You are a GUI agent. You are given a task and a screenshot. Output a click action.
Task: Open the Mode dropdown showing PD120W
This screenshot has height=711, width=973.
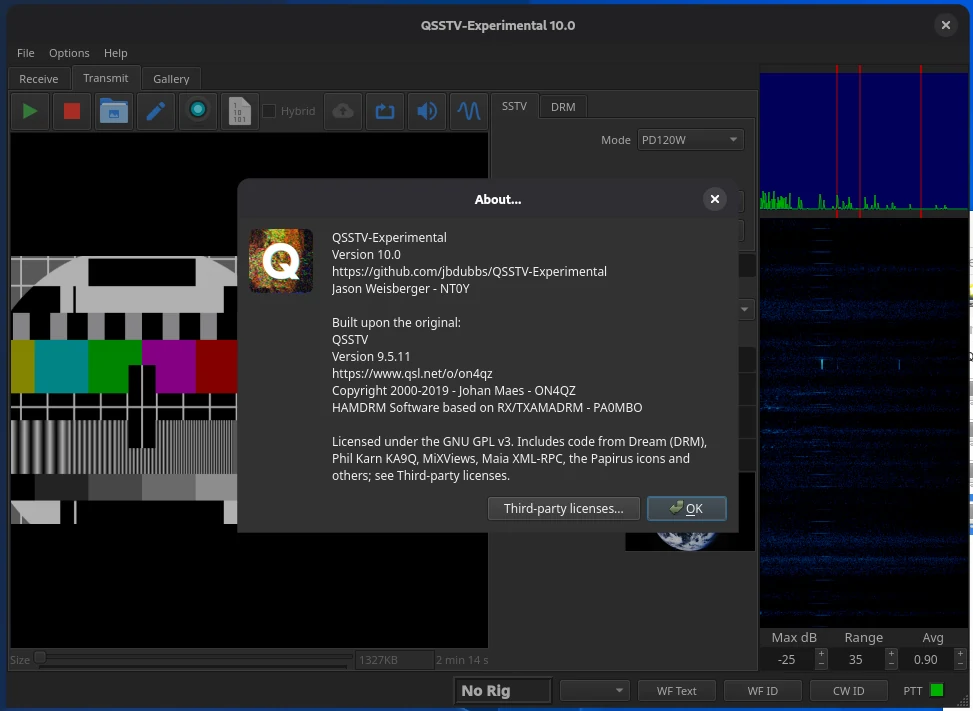pyautogui.click(x=690, y=140)
